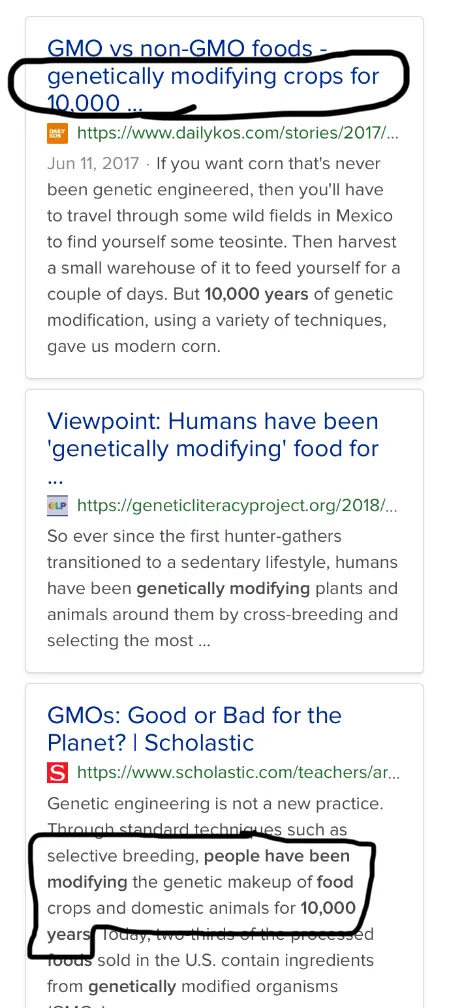The height and width of the screenshot is (1008, 466).
Task: Visit the dailykos.com stories URL
Action: pos(238,133)
